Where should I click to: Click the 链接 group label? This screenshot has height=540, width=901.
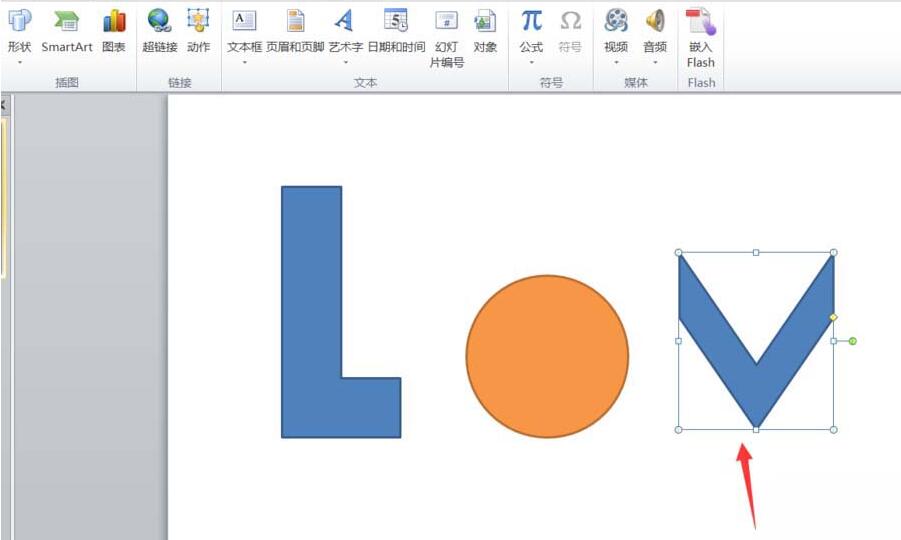179,83
